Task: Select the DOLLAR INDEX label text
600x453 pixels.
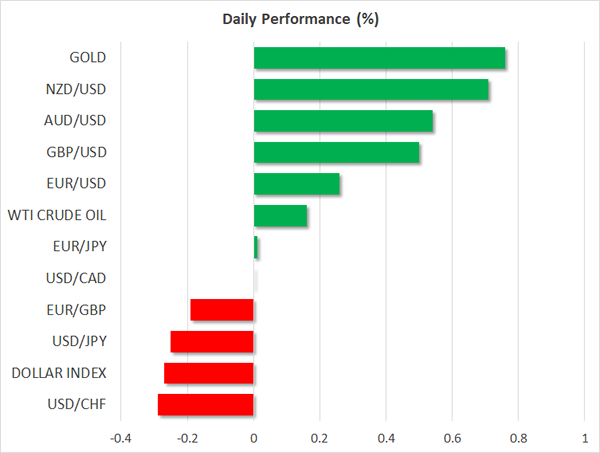Action: (x=59, y=373)
